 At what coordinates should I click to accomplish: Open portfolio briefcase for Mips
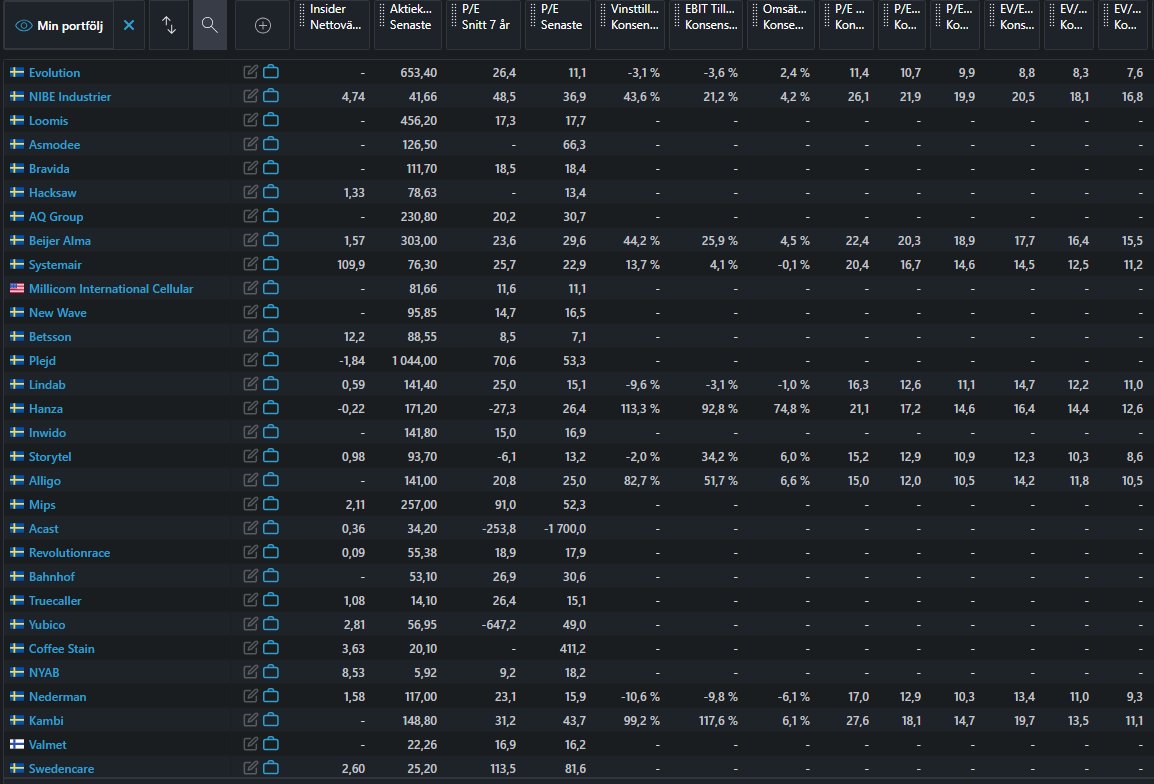coord(271,504)
